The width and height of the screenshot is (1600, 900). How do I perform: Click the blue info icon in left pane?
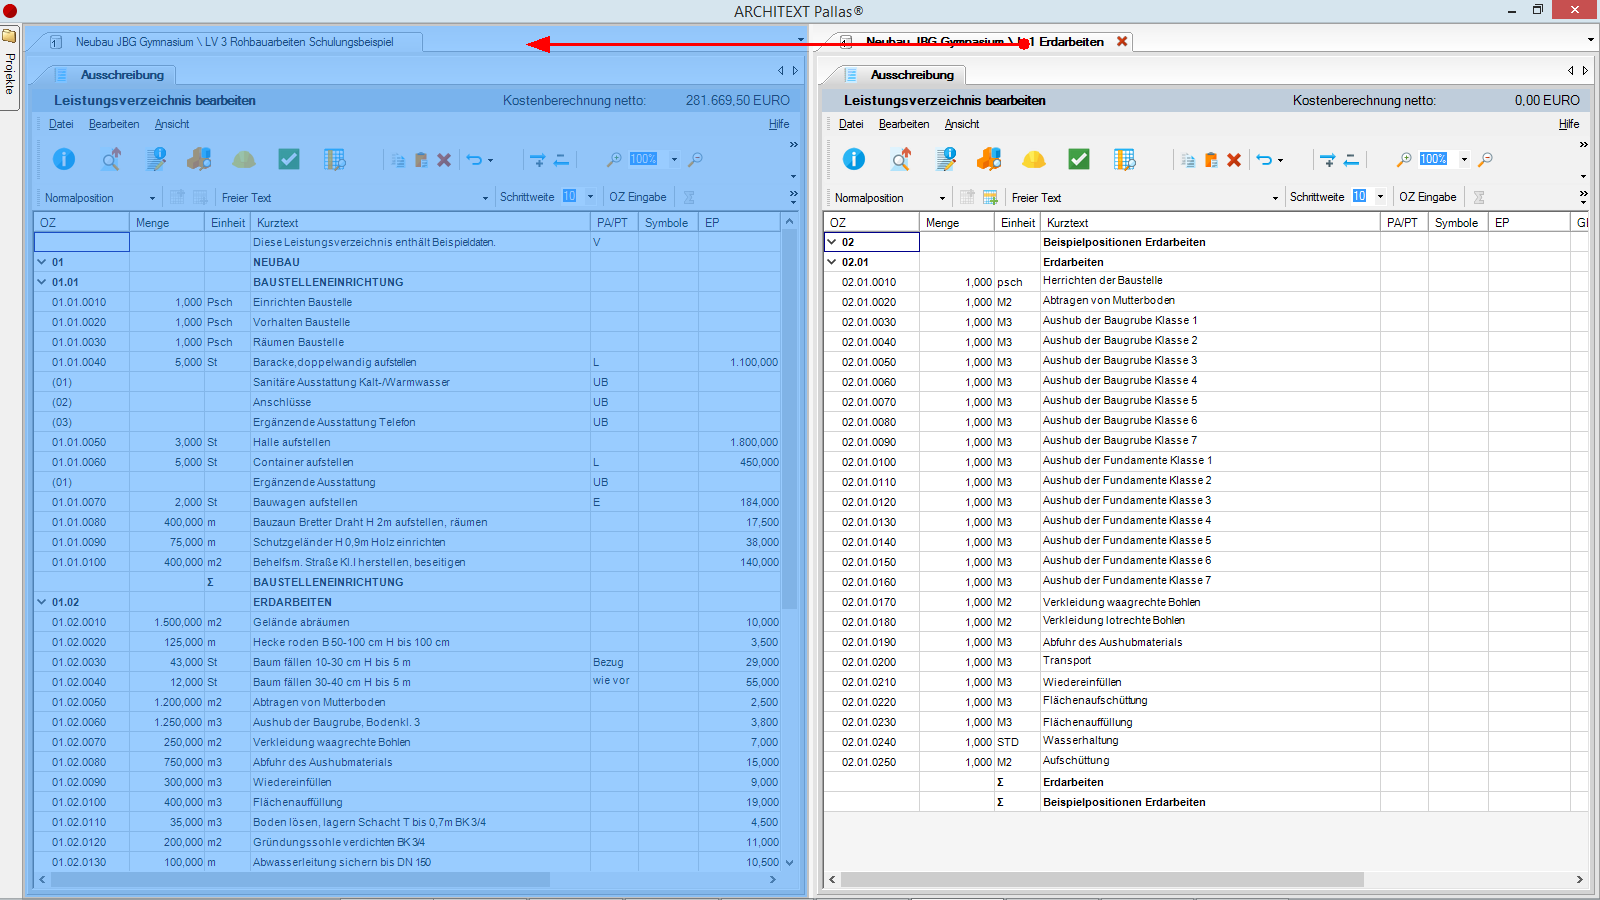[x=64, y=159]
